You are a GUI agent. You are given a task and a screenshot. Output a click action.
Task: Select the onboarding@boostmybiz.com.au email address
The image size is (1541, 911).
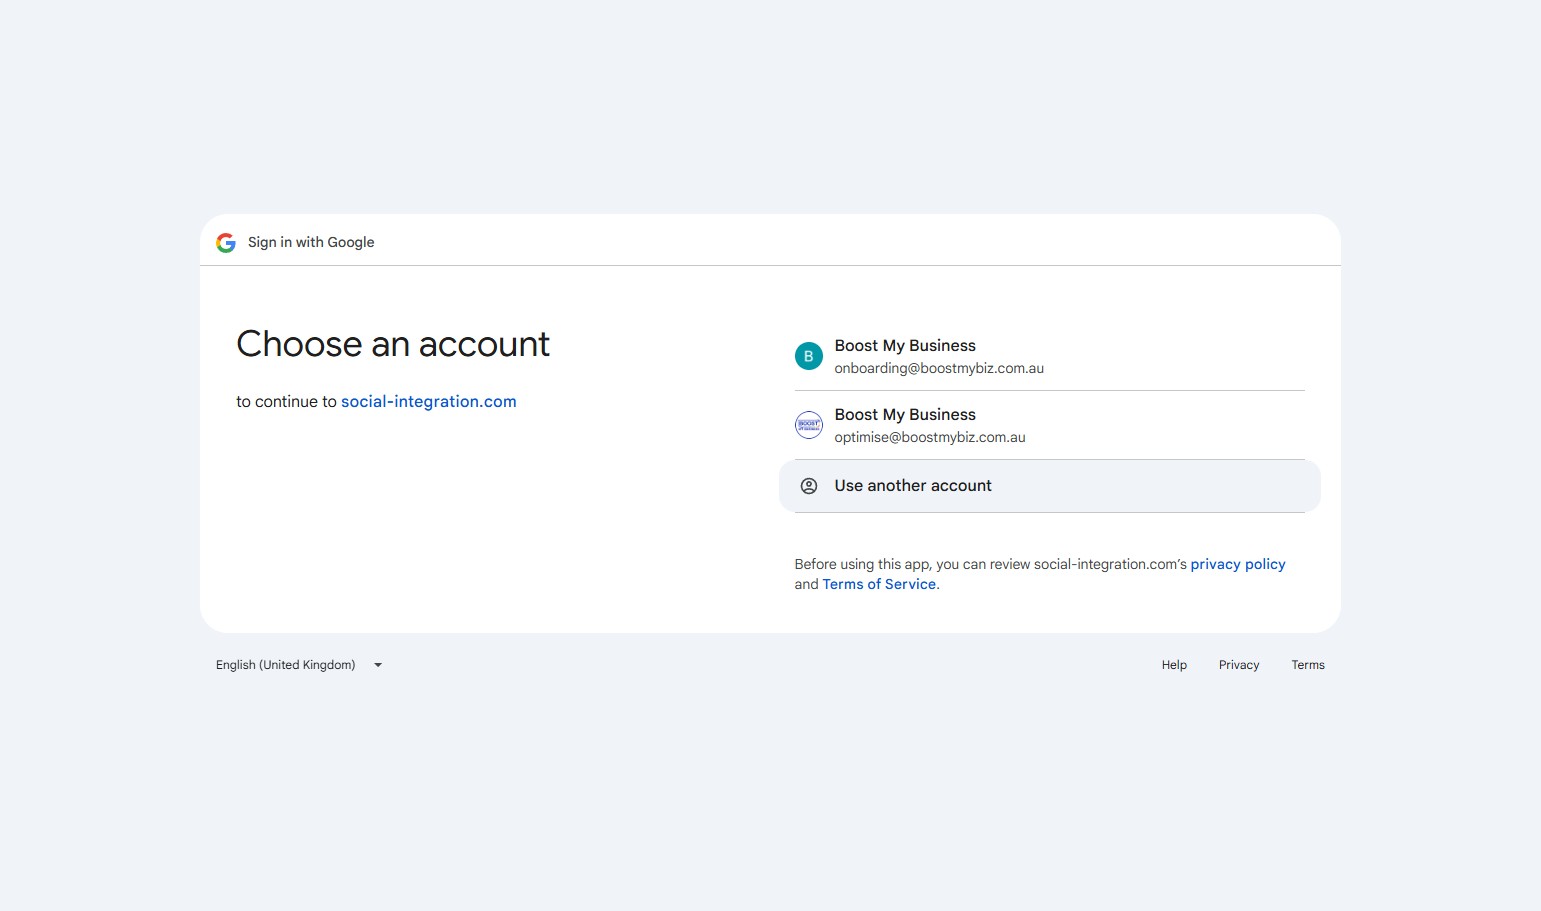click(938, 369)
